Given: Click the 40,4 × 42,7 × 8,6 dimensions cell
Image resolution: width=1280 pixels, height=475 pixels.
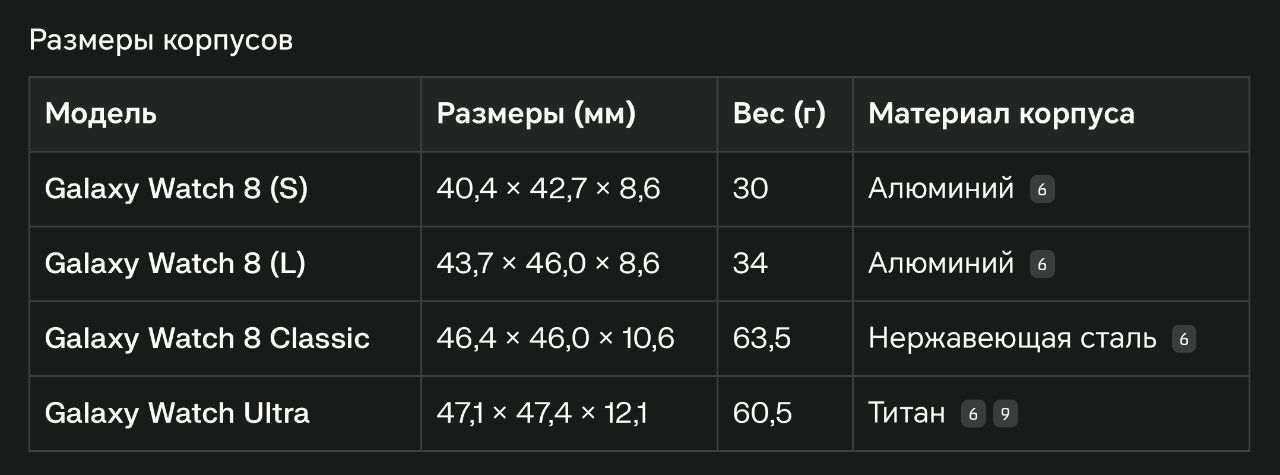Looking at the screenshot, I should click(x=548, y=189).
